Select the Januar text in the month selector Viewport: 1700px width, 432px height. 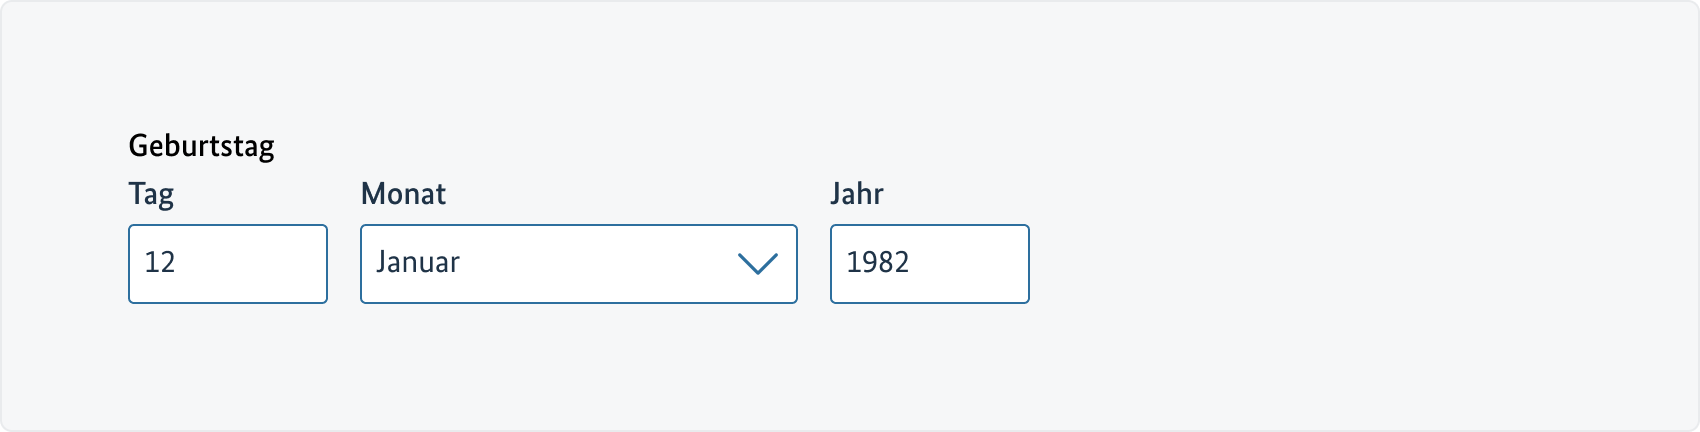click(417, 263)
